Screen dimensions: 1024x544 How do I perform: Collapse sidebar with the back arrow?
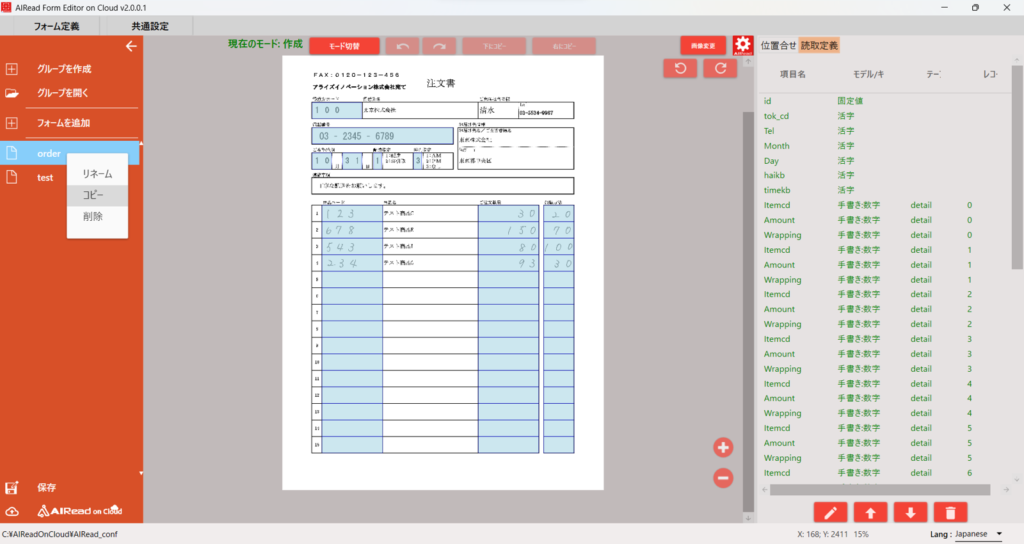130,46
